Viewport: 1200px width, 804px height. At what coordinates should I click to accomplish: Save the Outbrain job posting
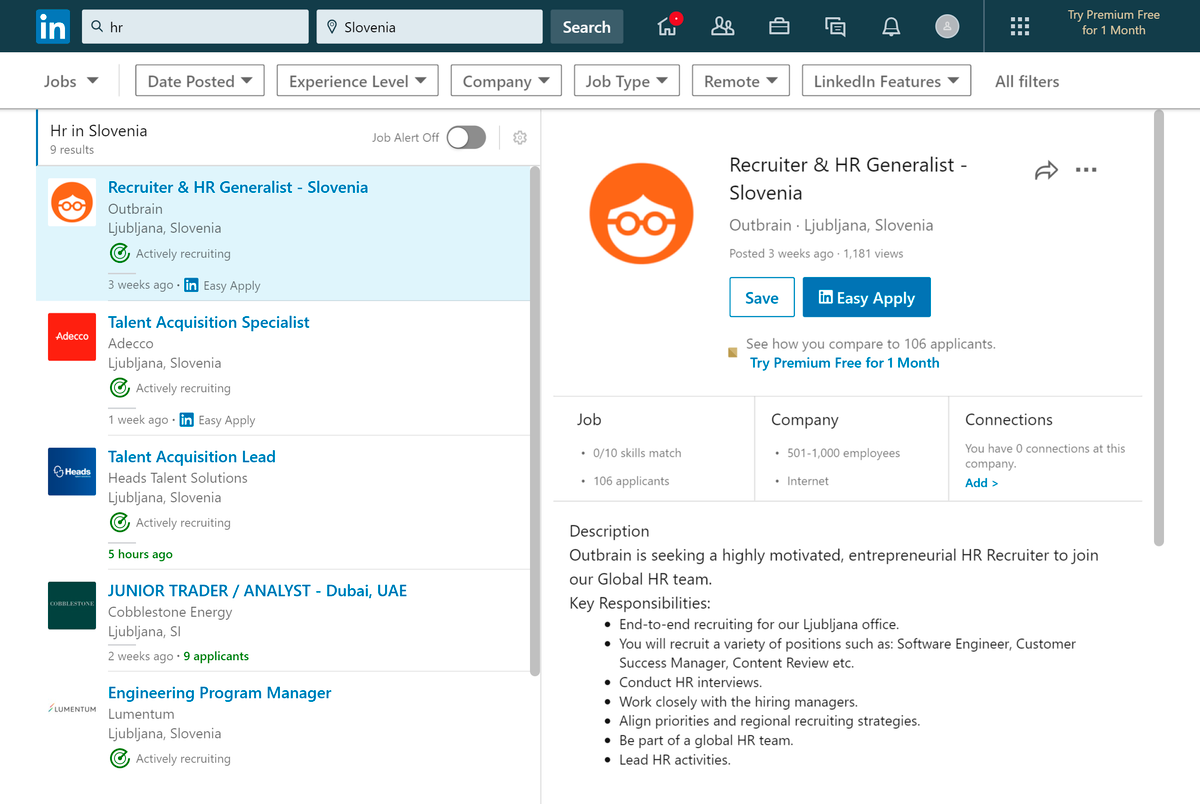click(762, 298)
